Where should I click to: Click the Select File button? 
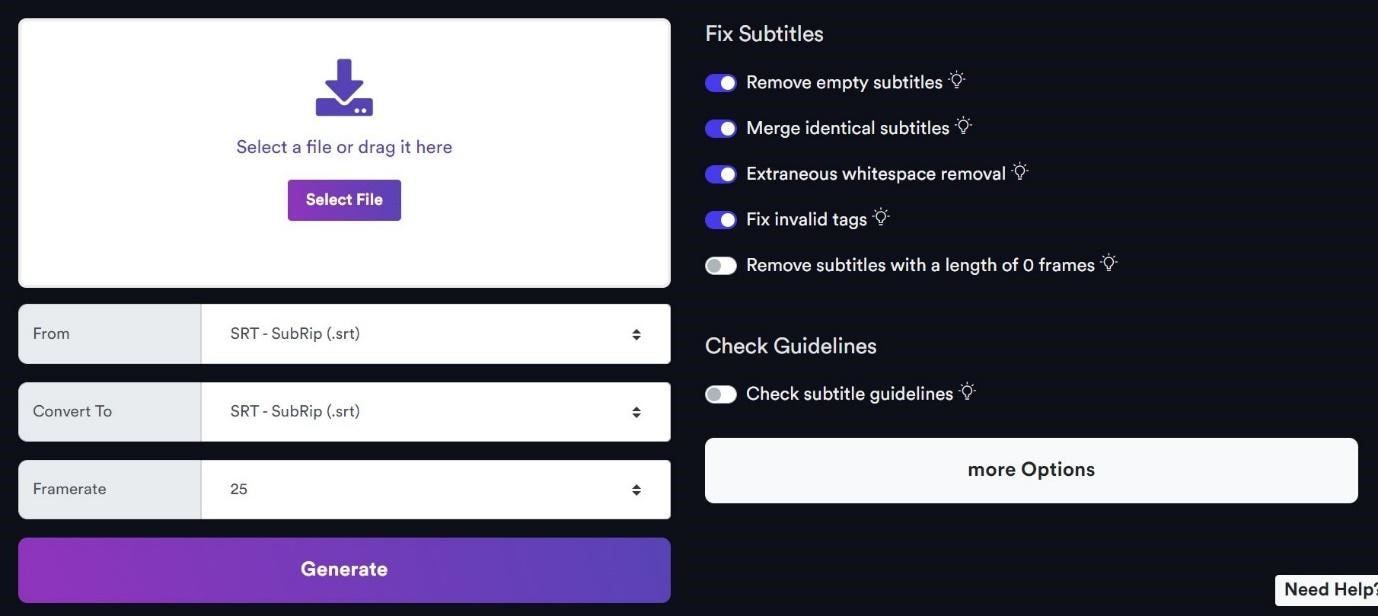(344, 200)
